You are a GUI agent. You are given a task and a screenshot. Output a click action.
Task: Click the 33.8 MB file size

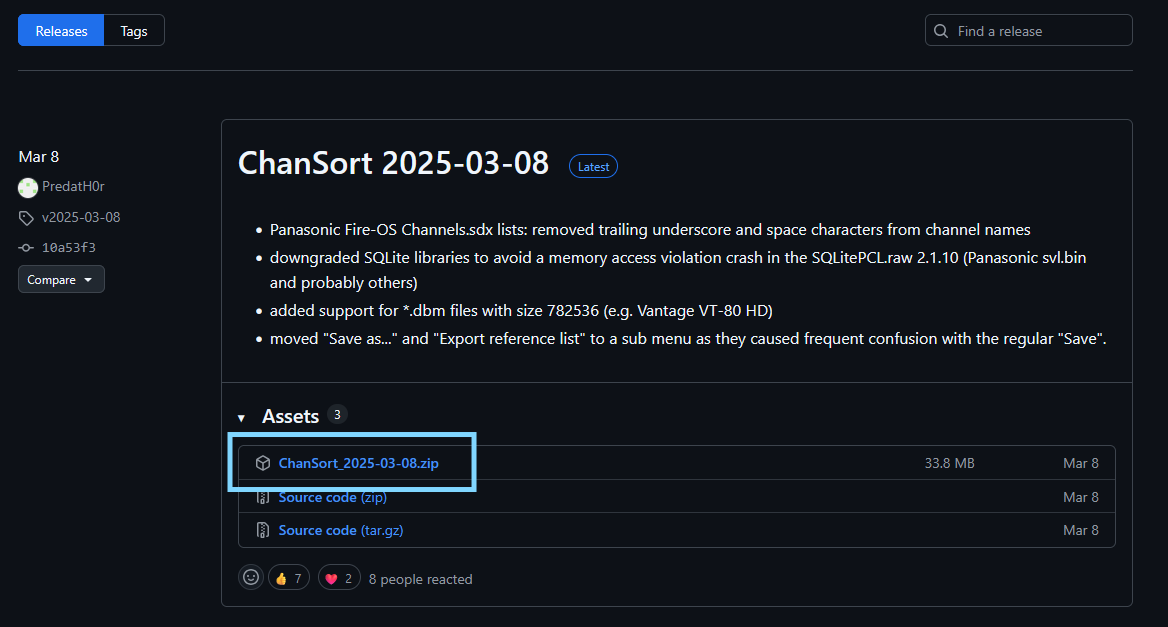tap(949, 463)
